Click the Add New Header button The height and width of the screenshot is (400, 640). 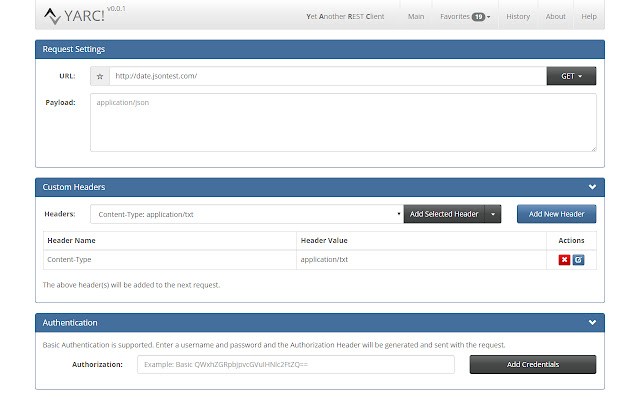click(x=556, y=214)
